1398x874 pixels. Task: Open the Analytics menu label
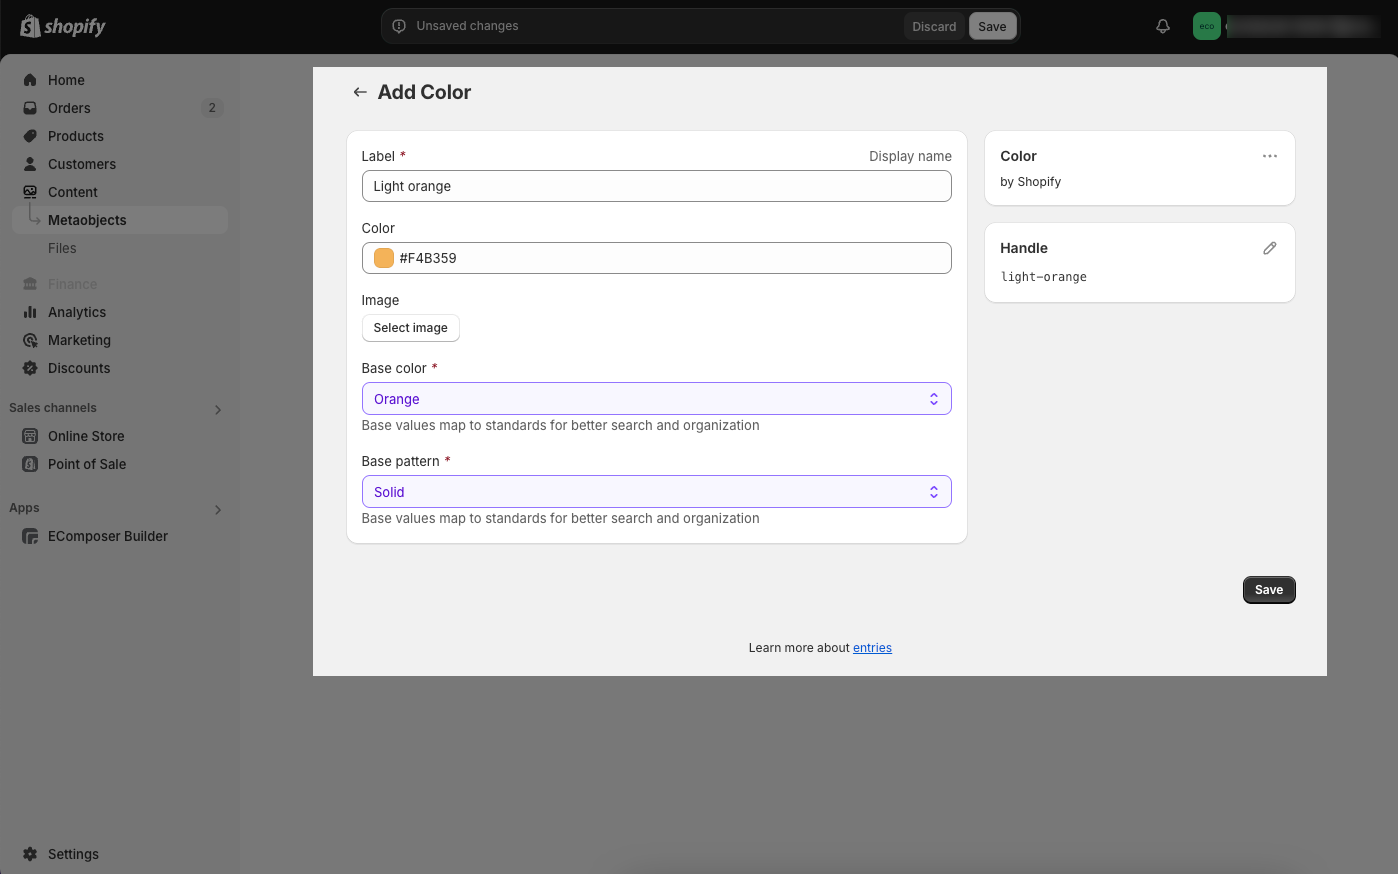(x=77, y=312)
